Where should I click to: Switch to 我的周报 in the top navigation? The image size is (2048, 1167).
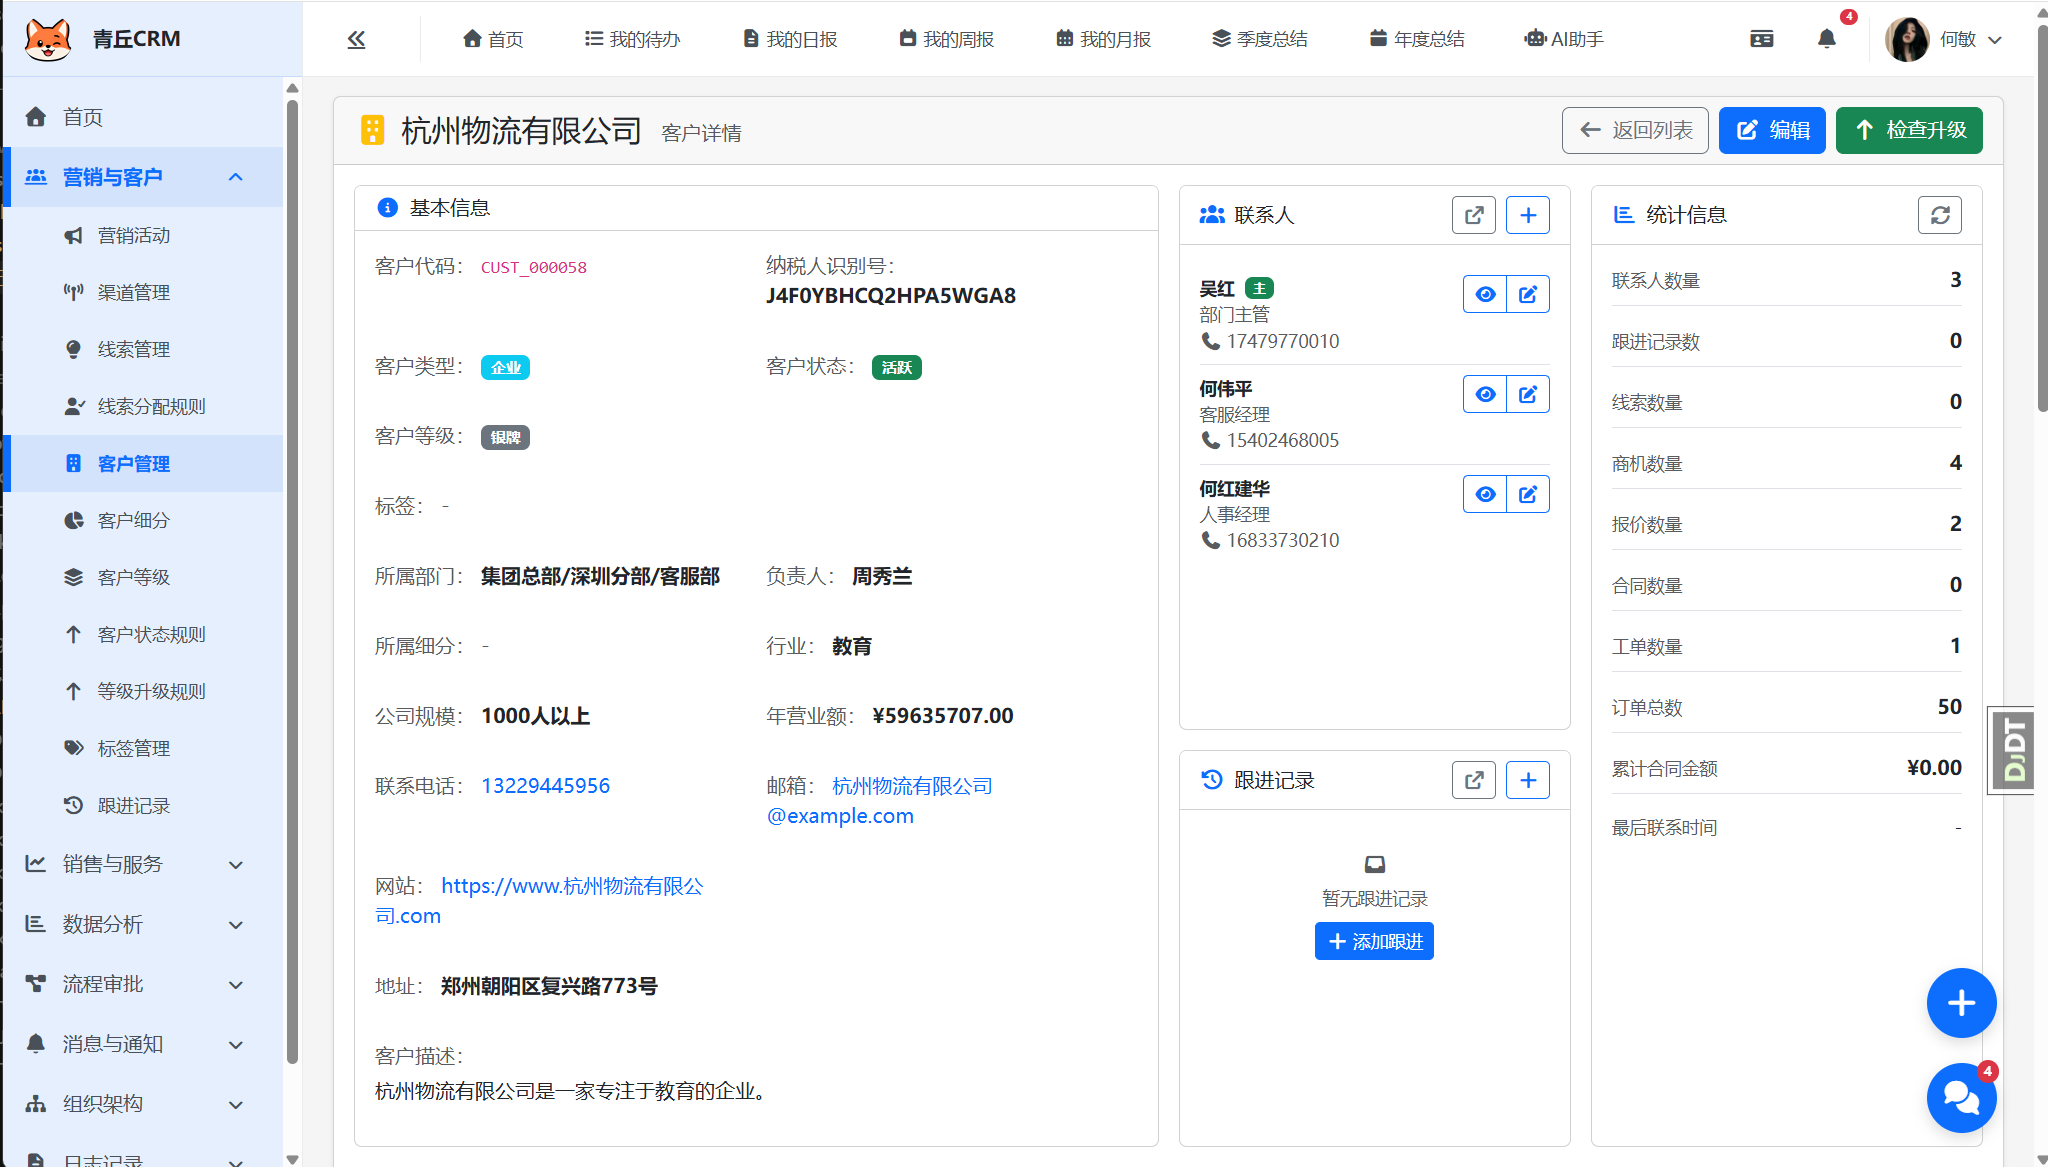click(946, 38)
